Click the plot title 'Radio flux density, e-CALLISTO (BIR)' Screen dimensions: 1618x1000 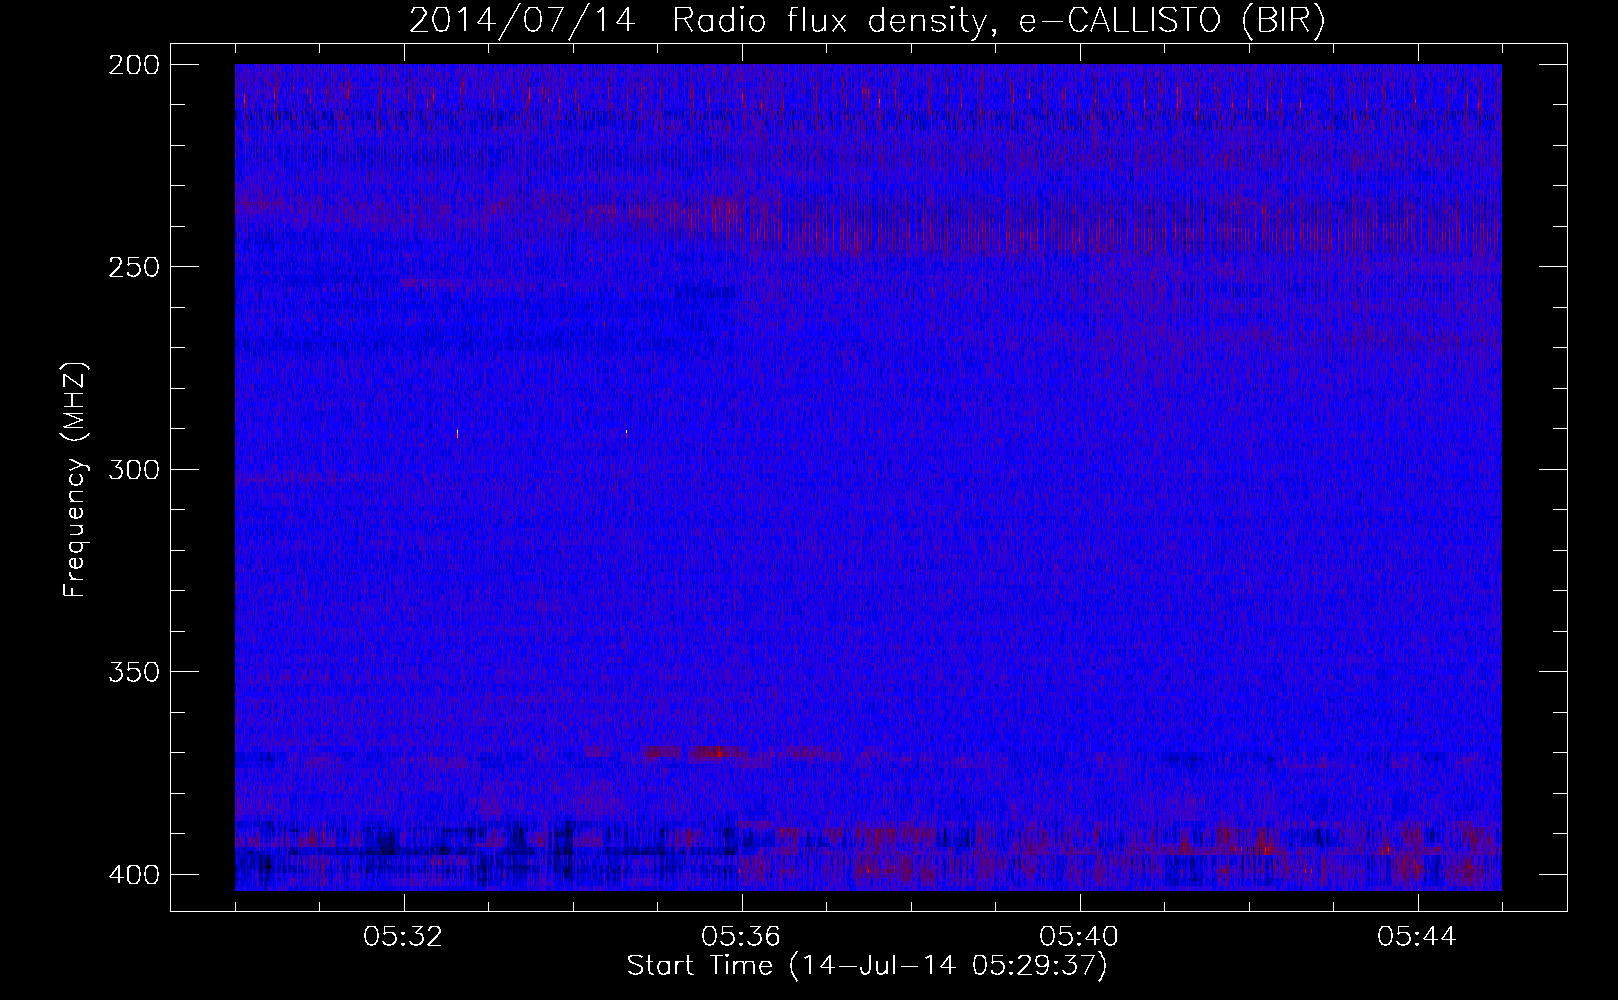click(x=998, y=22)
